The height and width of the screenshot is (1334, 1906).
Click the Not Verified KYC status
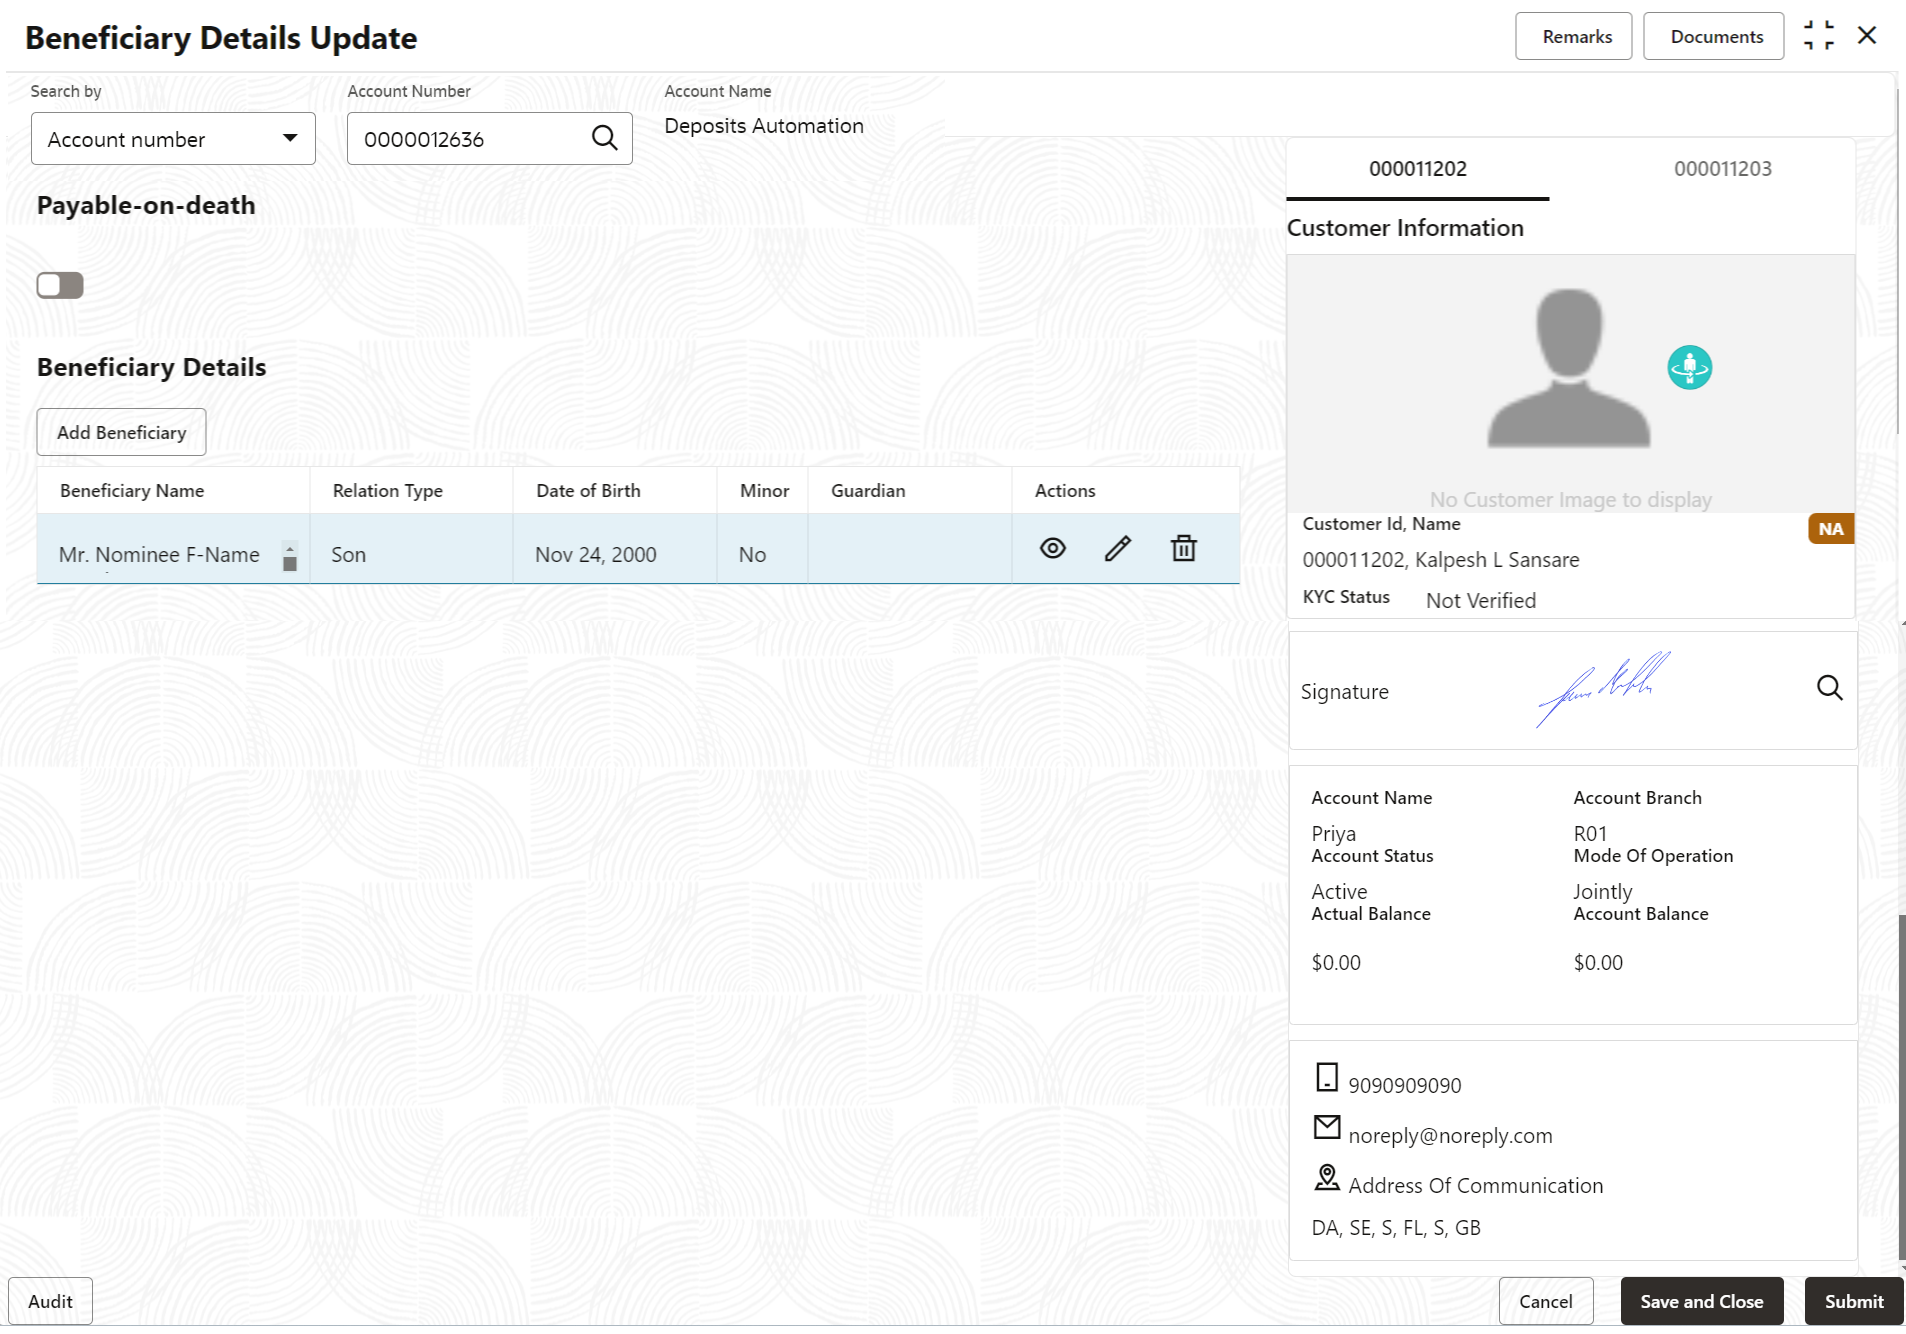coord(1480,601)
